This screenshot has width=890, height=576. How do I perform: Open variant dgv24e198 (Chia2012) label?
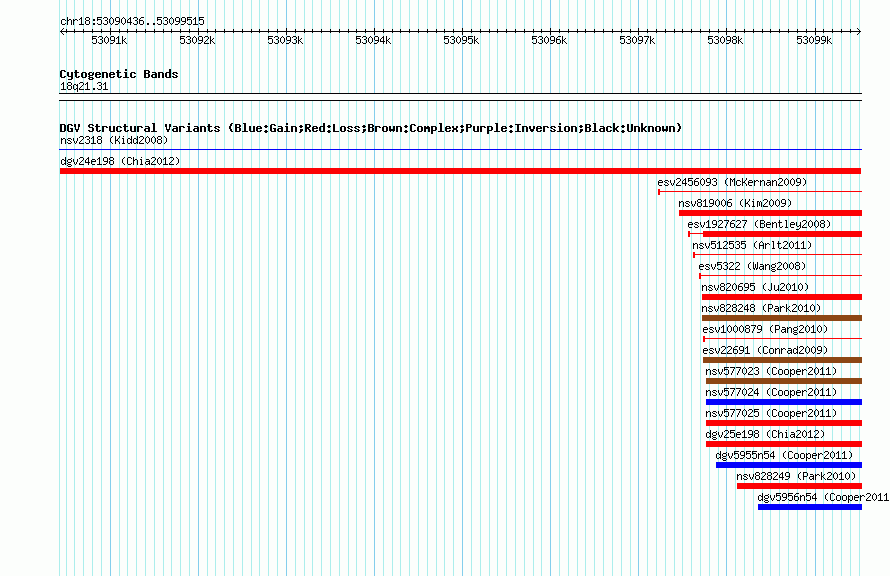click(x=120, y=161)
